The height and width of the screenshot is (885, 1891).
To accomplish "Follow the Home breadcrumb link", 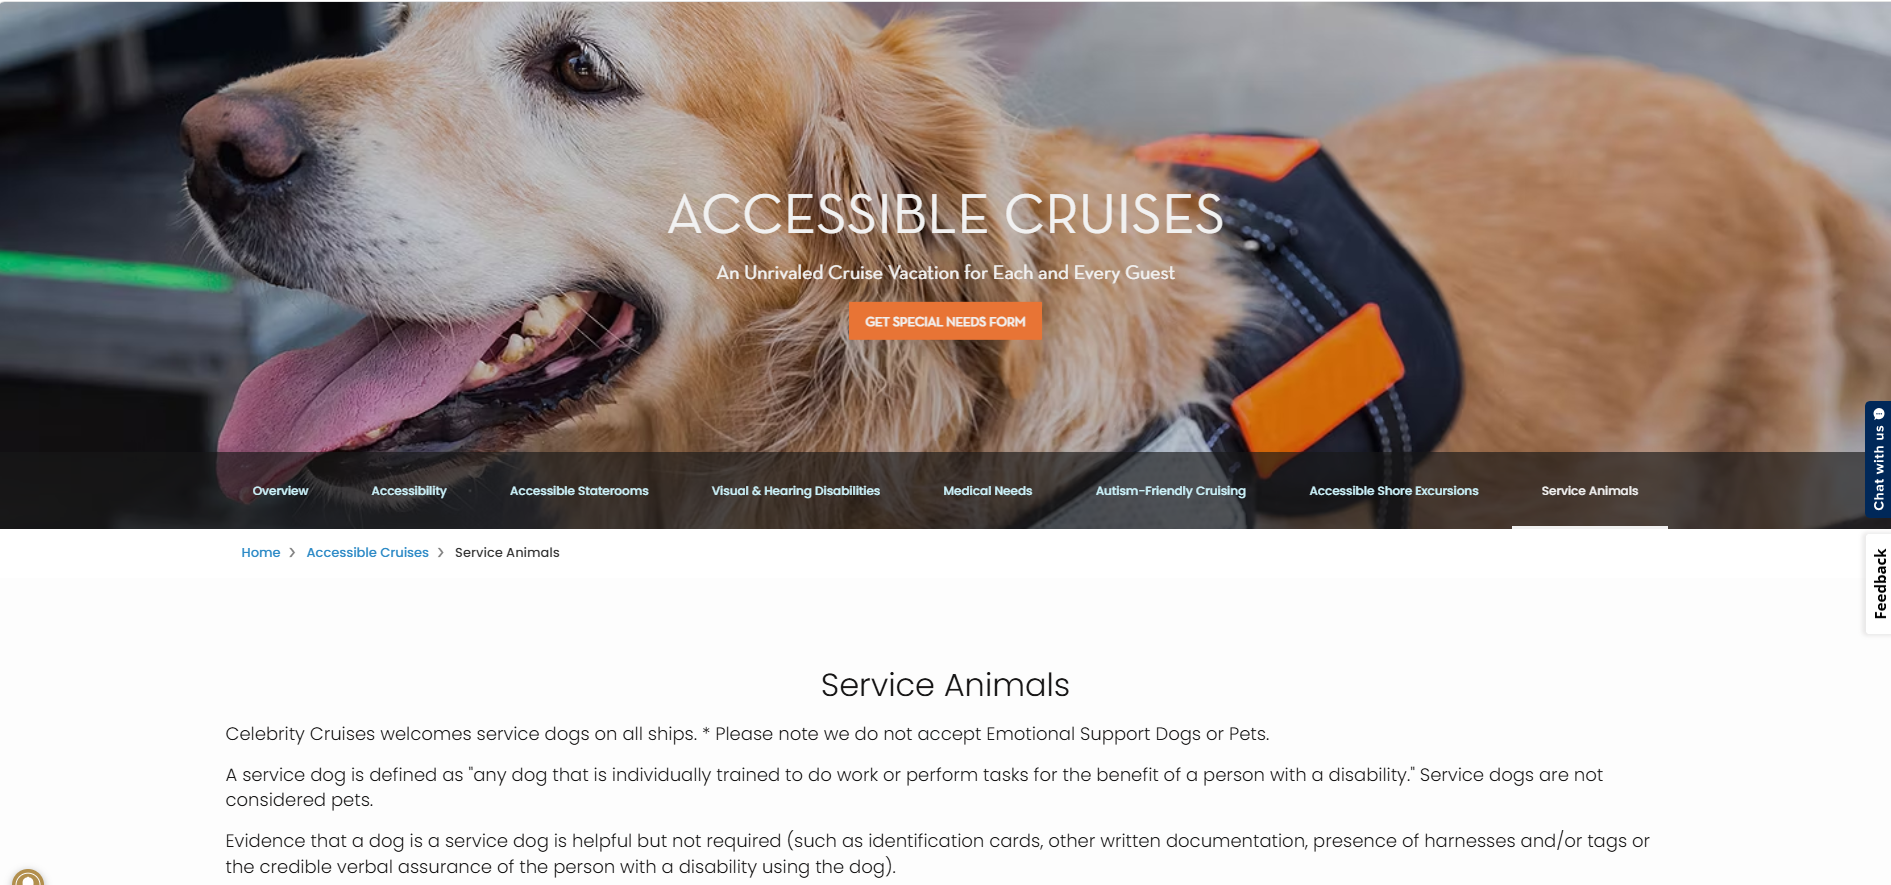I will pos(261,553).
